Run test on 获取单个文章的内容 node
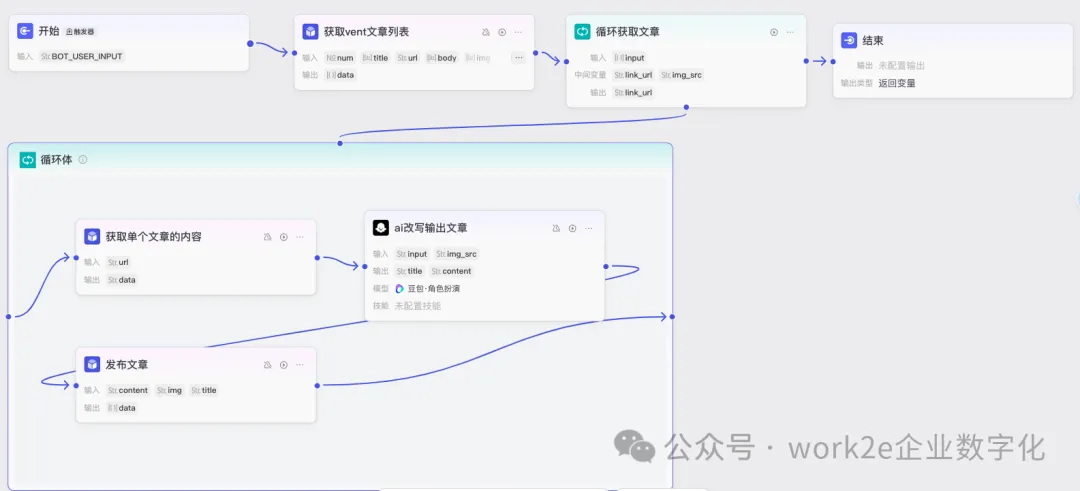The image size is (1080, 491). pyautogui.click(x=284, y=237)
